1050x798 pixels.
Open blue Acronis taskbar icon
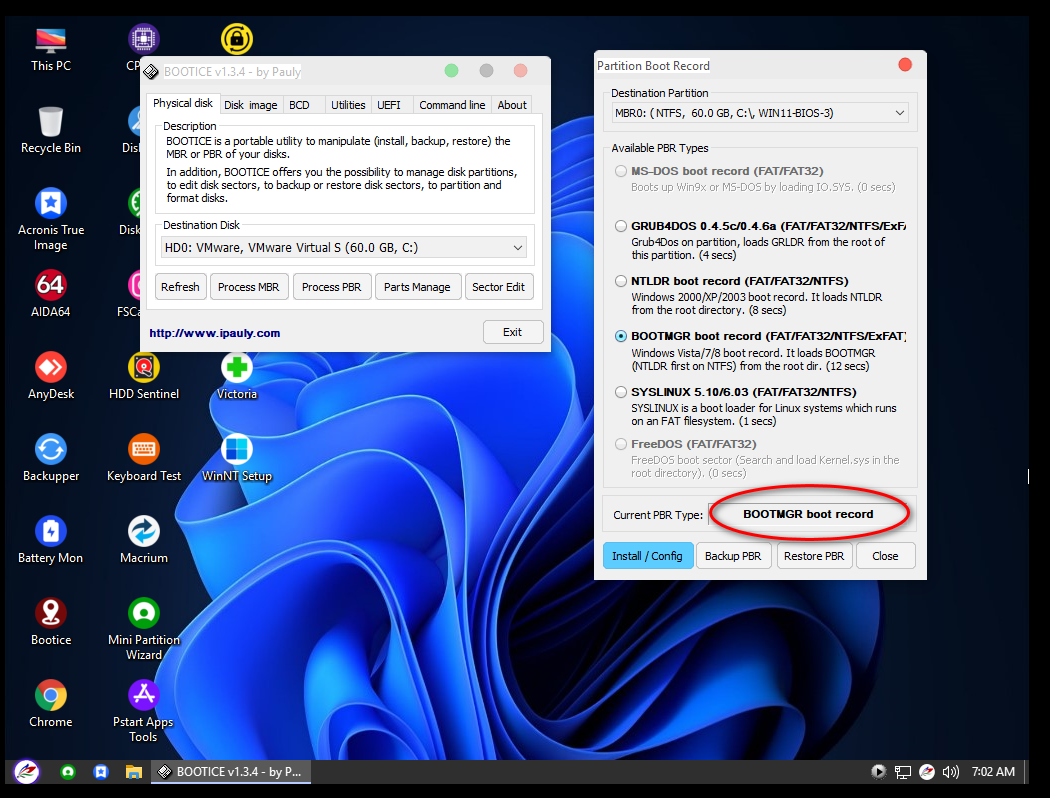click(x=101, y=772)
